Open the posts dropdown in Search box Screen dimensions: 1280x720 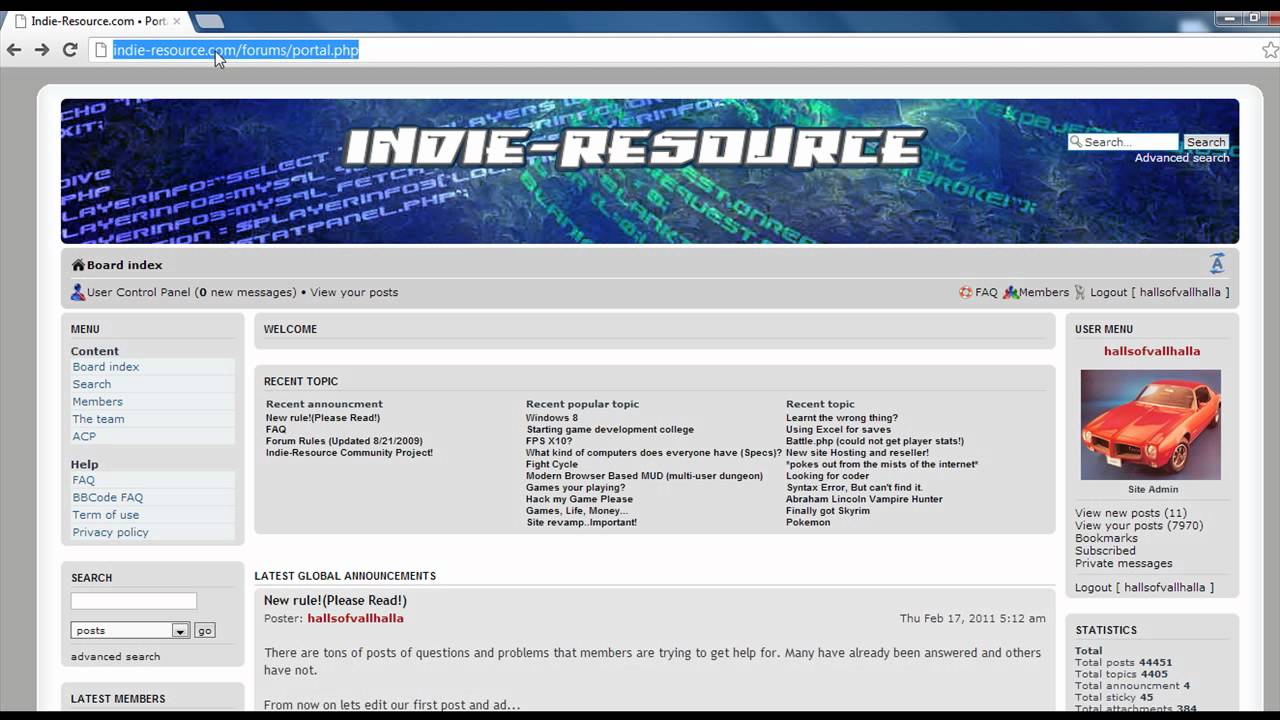point(130,630)
